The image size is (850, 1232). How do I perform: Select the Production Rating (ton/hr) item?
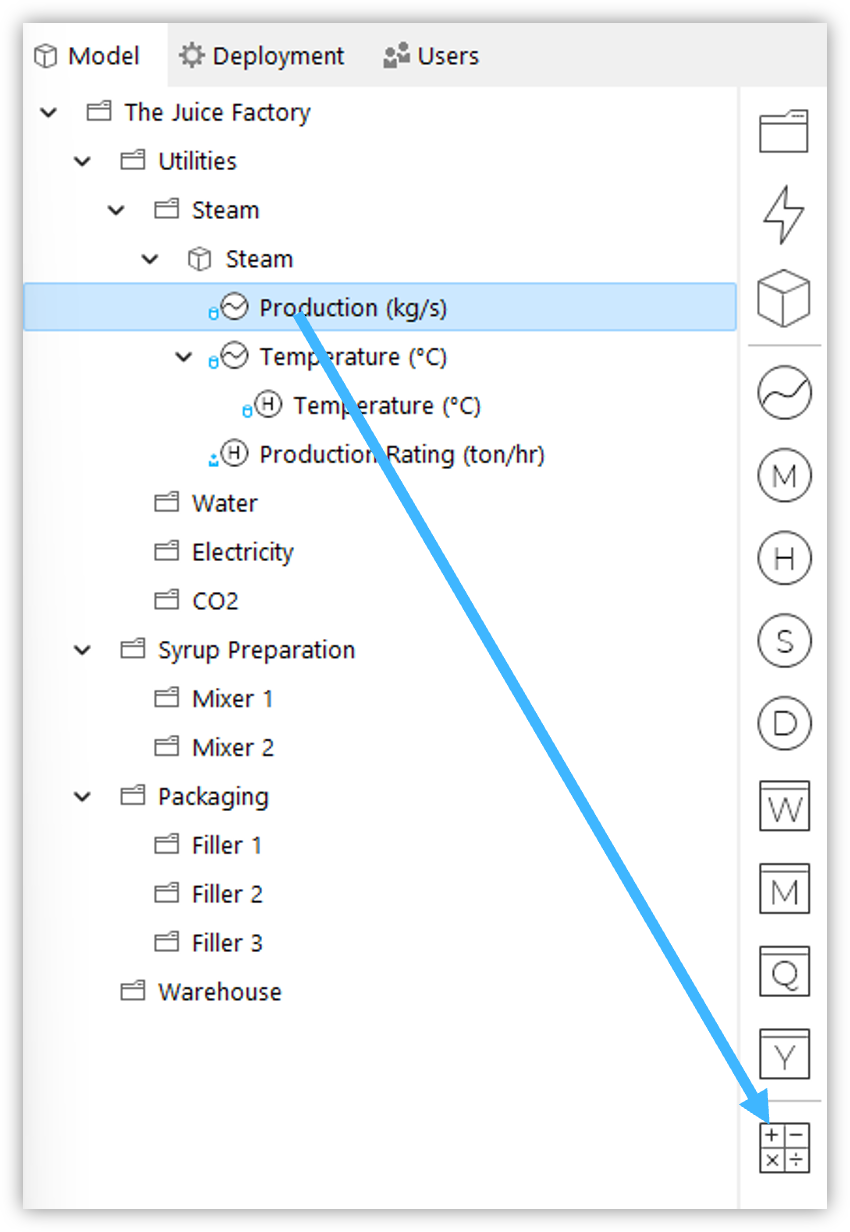pyautogui.click(x=400, y=455)
